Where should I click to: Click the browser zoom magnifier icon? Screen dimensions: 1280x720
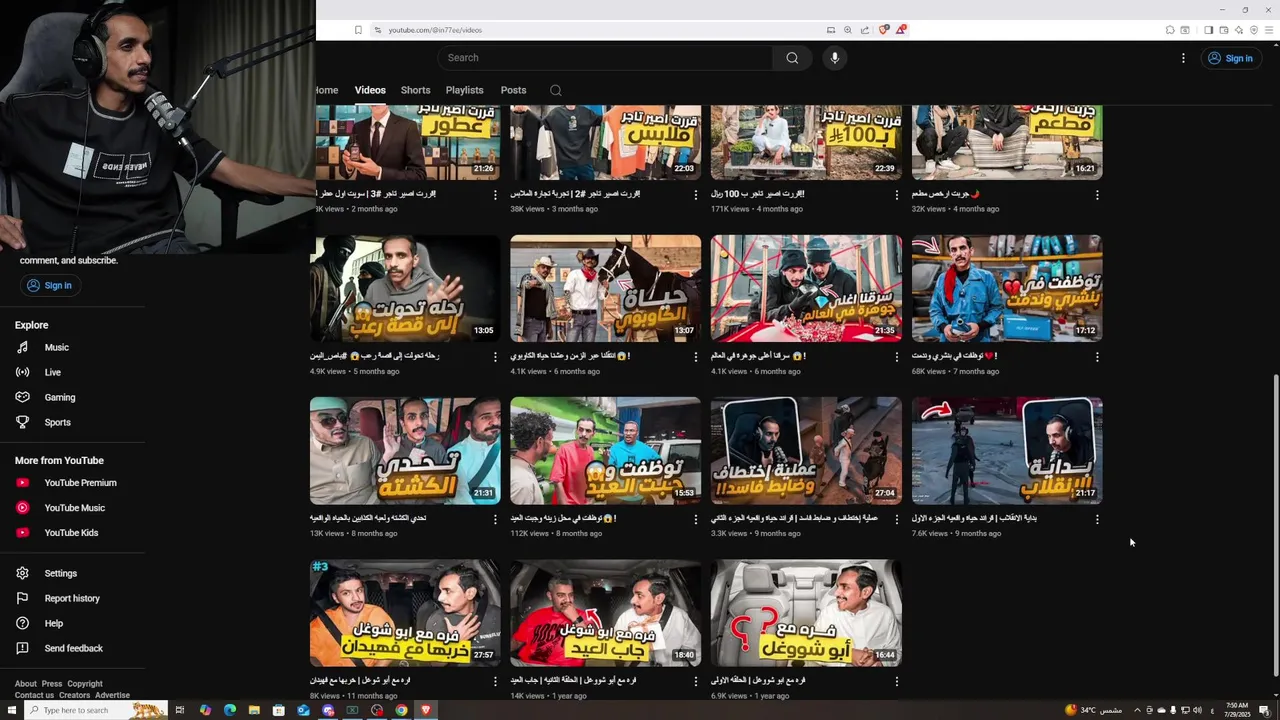pyautogui.click(x=848, y=30)
